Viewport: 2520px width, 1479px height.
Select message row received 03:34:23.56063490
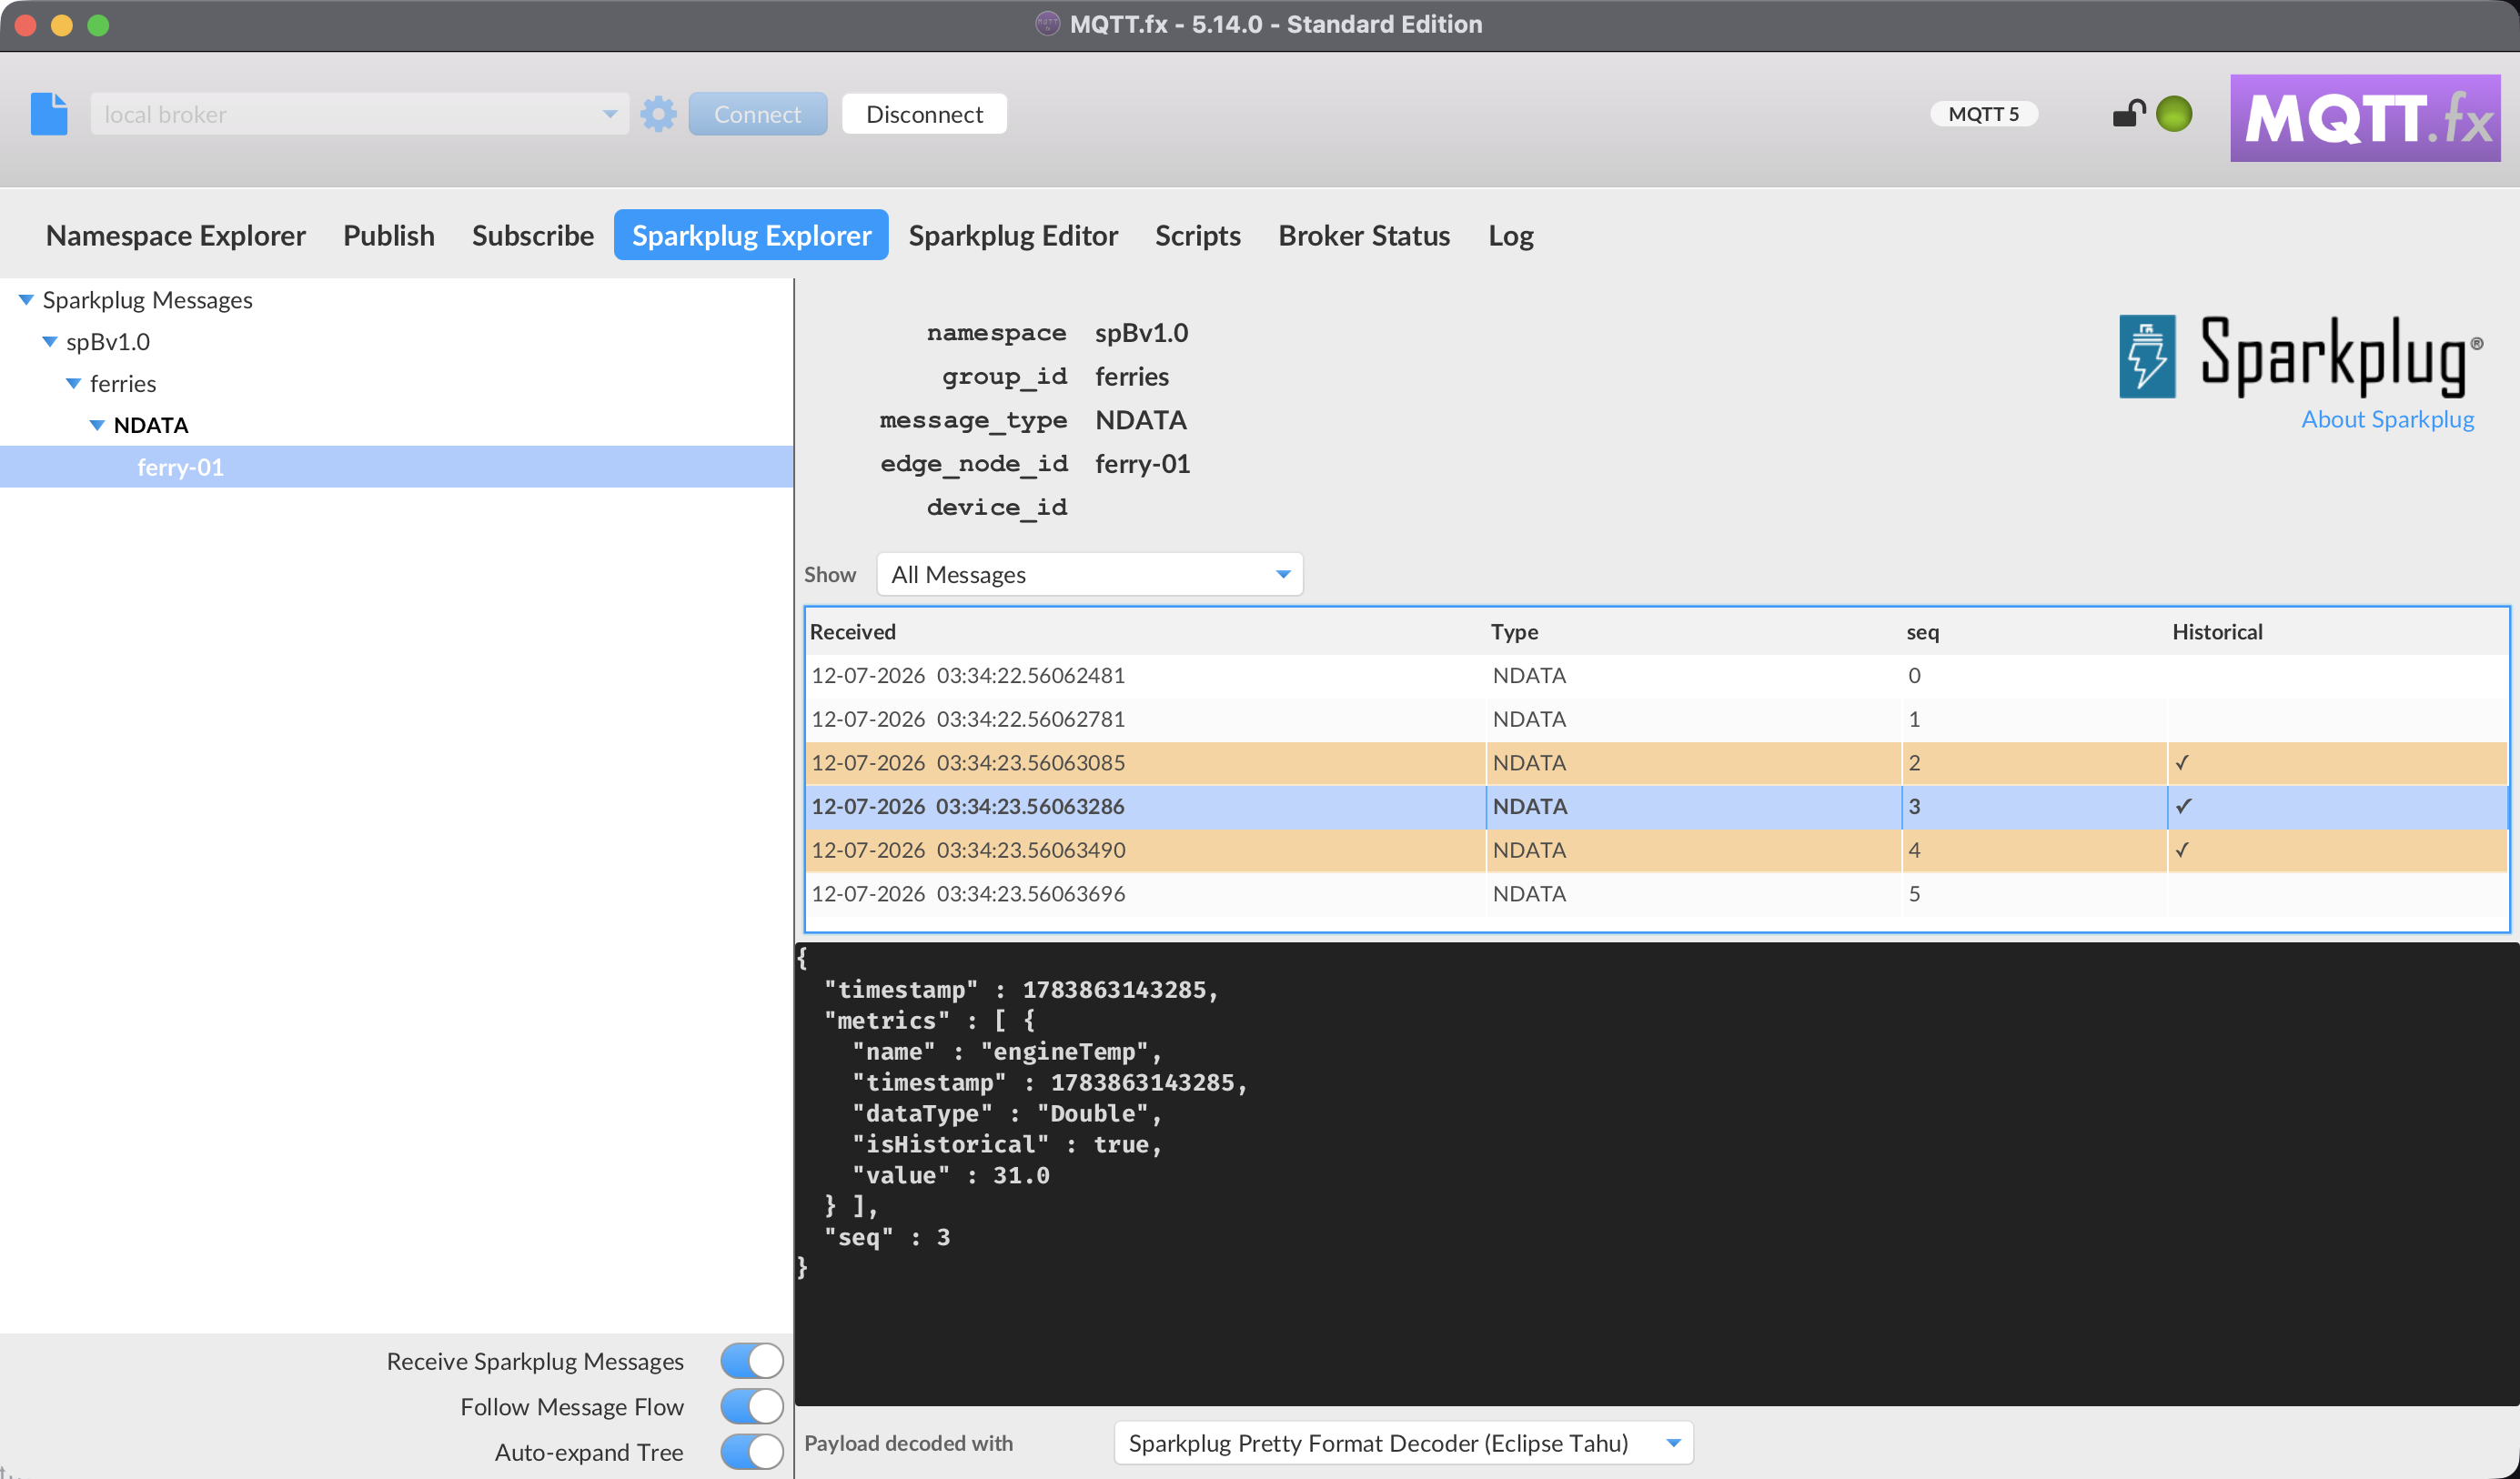(x=1657, y=850)
